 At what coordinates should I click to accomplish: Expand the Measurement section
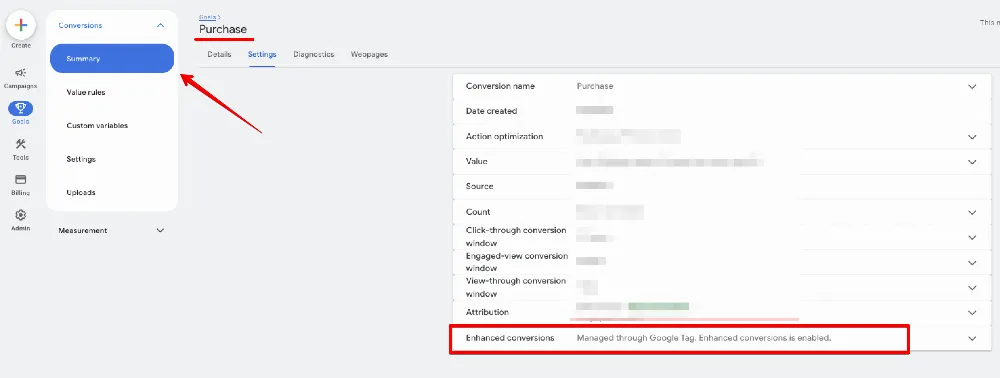160,231
